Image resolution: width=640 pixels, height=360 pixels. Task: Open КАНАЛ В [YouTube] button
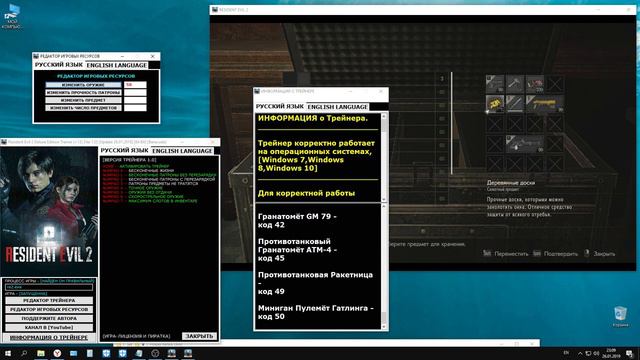(x=49, y=327)
